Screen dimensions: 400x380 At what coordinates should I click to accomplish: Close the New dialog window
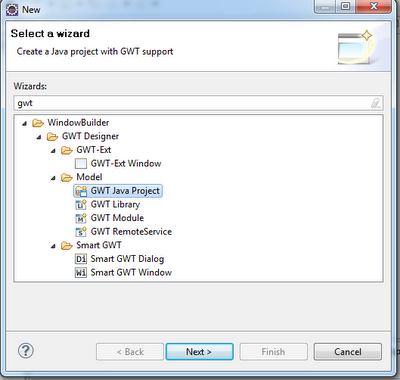(374, 7)
